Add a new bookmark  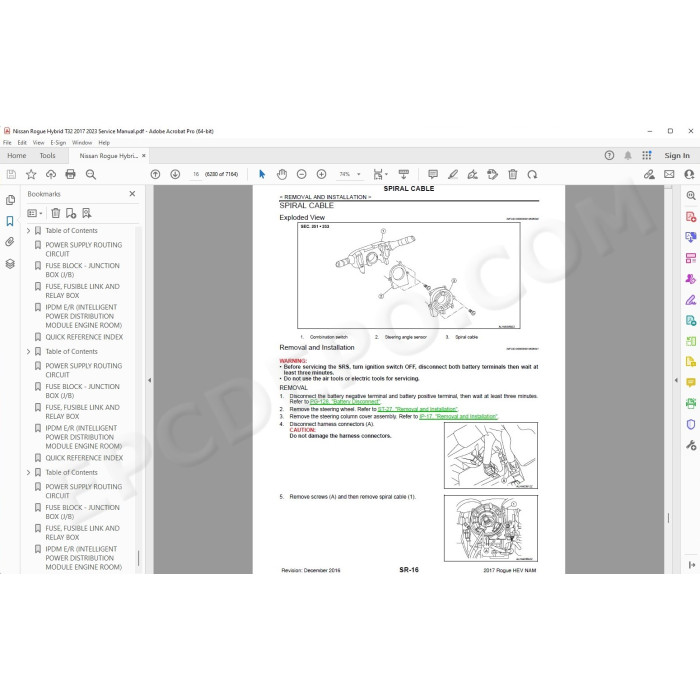point(71,213)
